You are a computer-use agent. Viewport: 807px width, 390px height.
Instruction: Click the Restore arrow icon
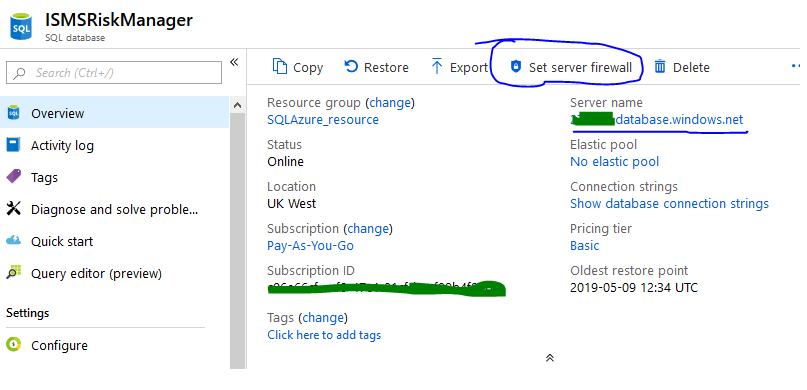(x=350, y=66)
